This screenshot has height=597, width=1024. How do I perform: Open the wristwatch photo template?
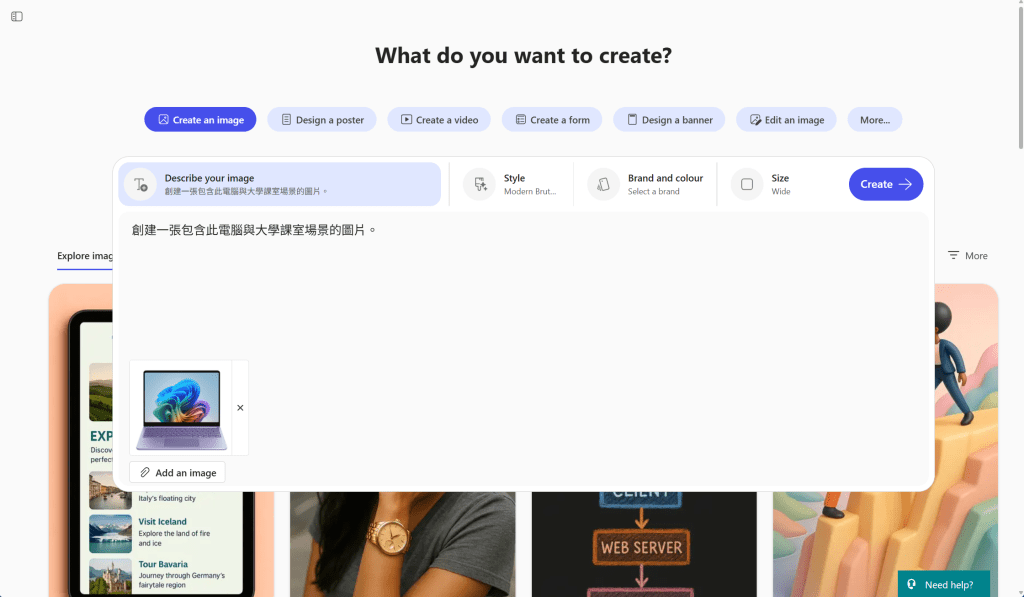pyautogui.click(x=403, y=544)
